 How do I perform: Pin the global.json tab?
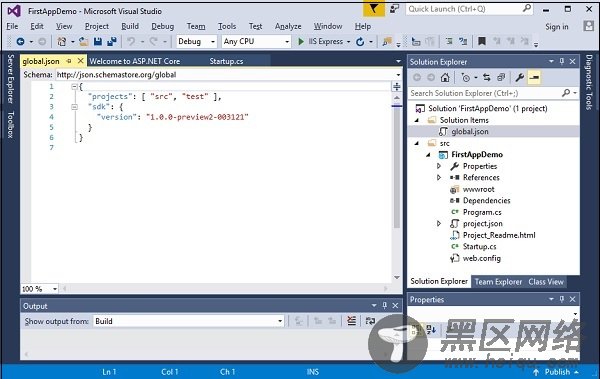pyautogui.click(x=69, y=61)
